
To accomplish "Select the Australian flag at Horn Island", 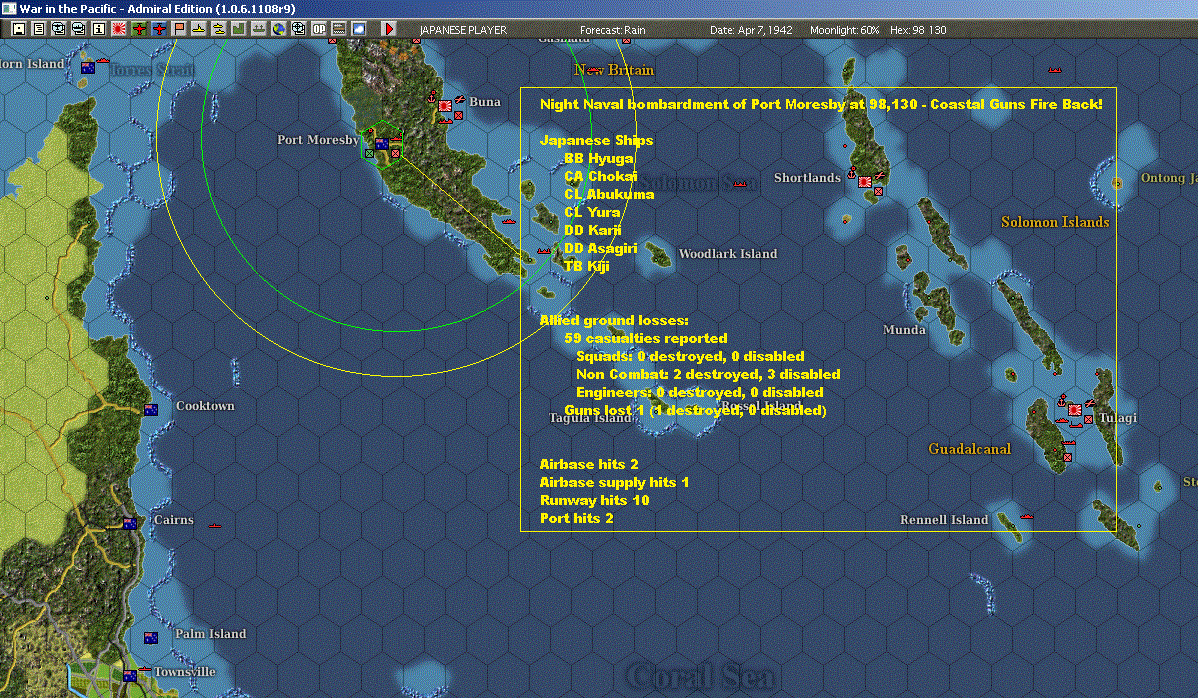I will point(88,67).
